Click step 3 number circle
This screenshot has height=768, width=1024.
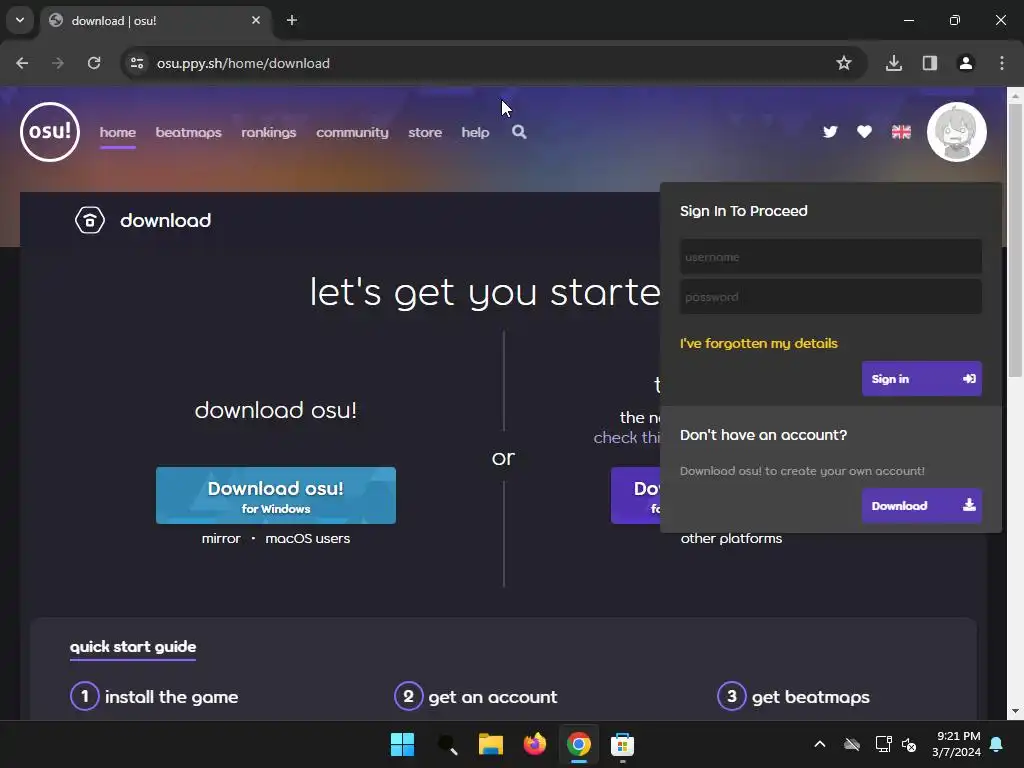(731, 696)
